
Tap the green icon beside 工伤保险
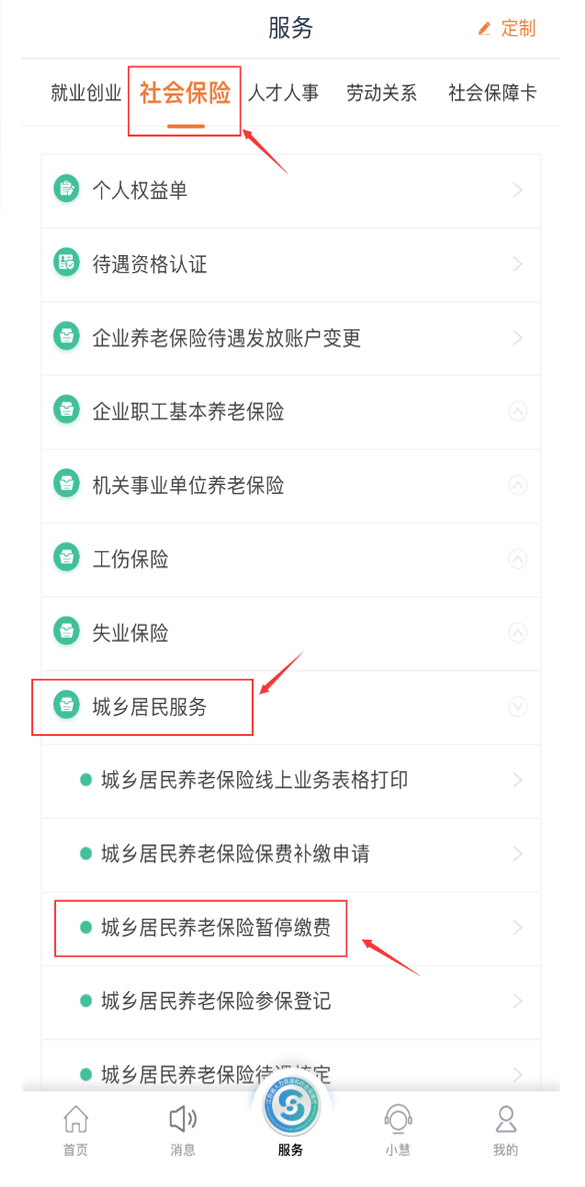click(x=67, y=559)
